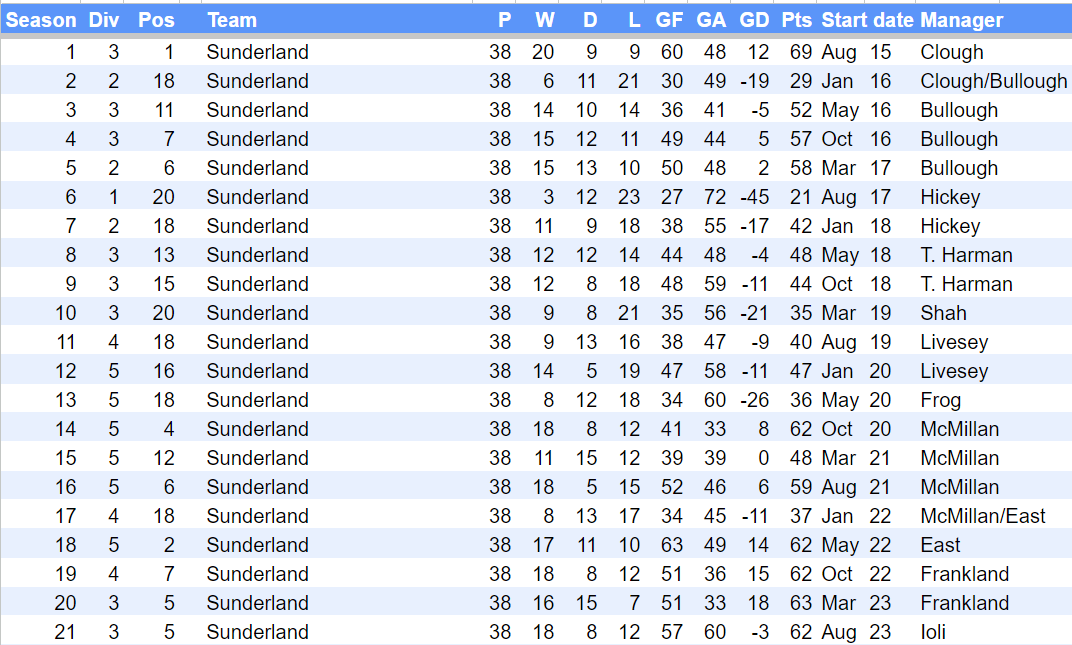Screen dimensions: 1072x645
Task: Click the GF column header
Action: pos(670,20)
